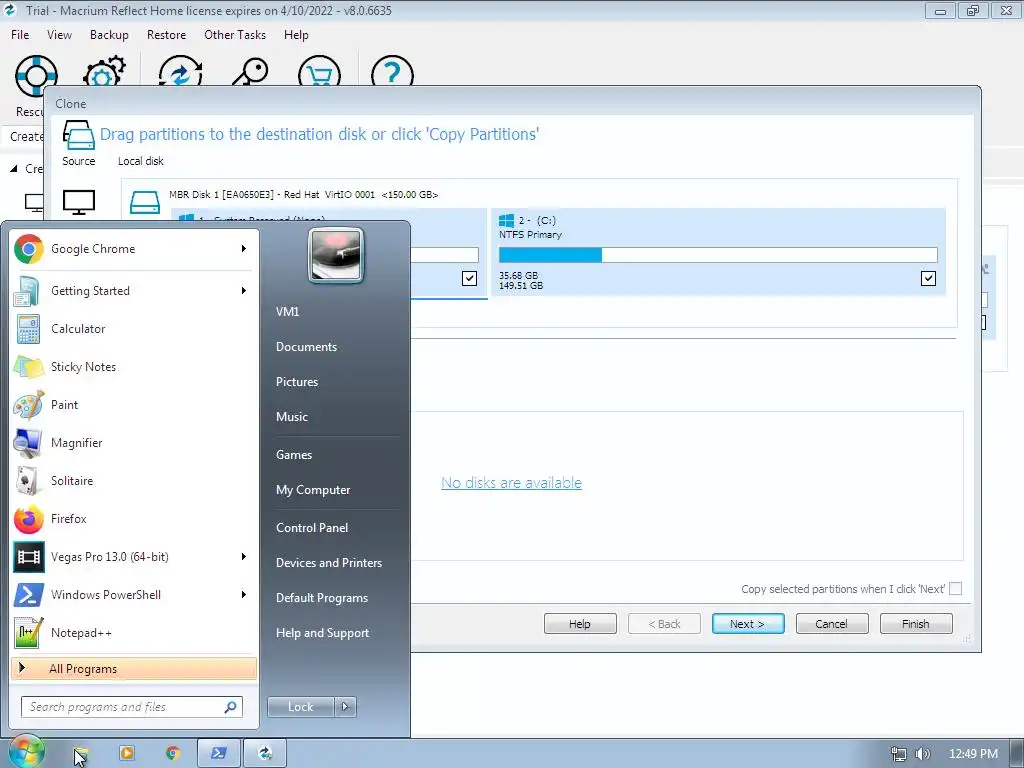Open Getting Started from Start menu

click(x=134, y=291)
